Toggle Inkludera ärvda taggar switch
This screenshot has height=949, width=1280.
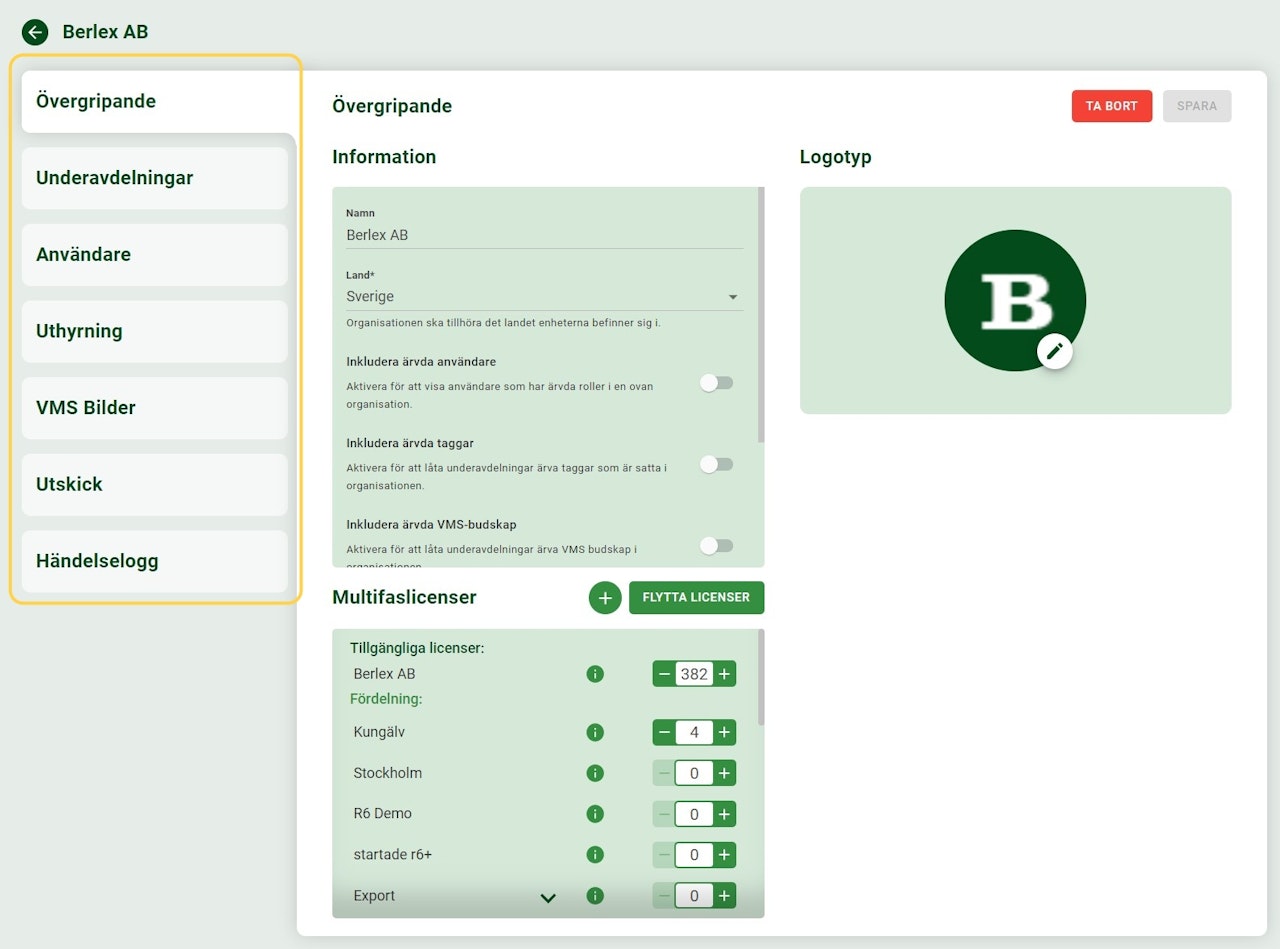[x=716, y=464]
